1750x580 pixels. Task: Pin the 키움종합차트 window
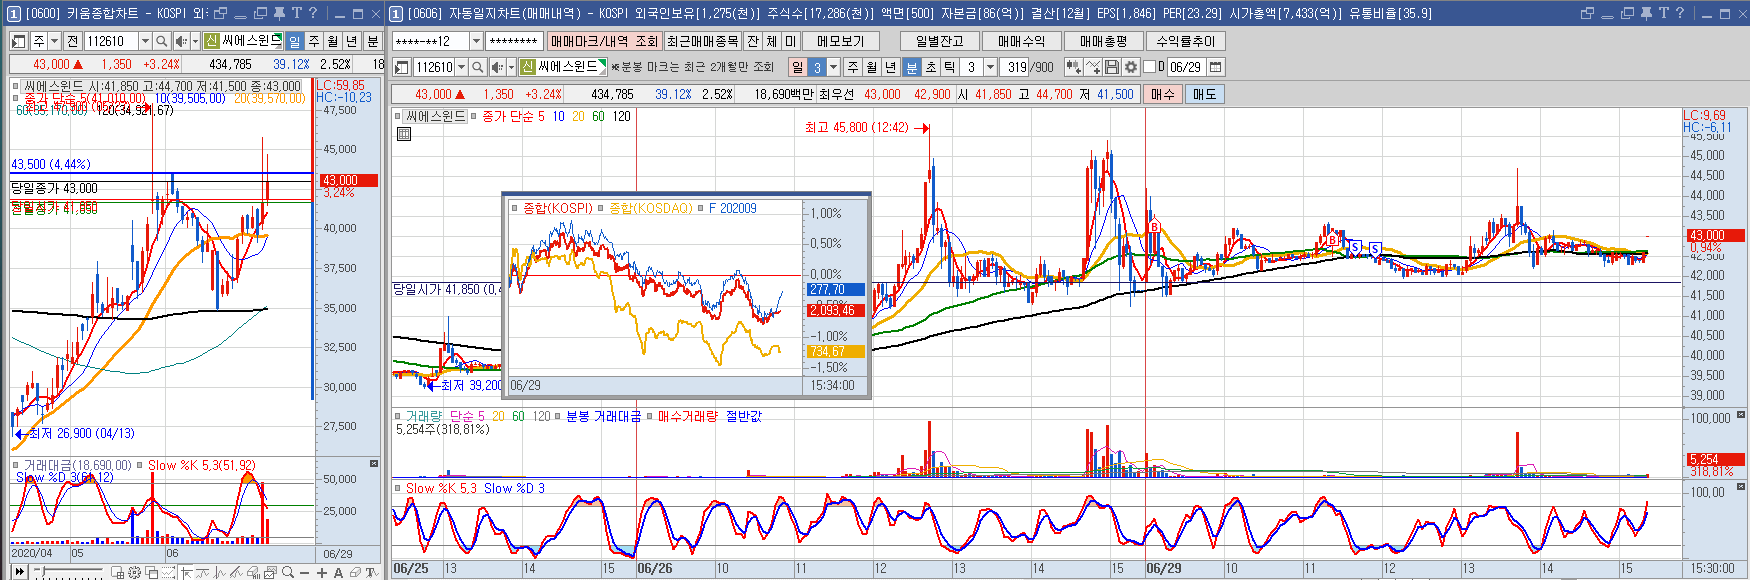(279, 13)
